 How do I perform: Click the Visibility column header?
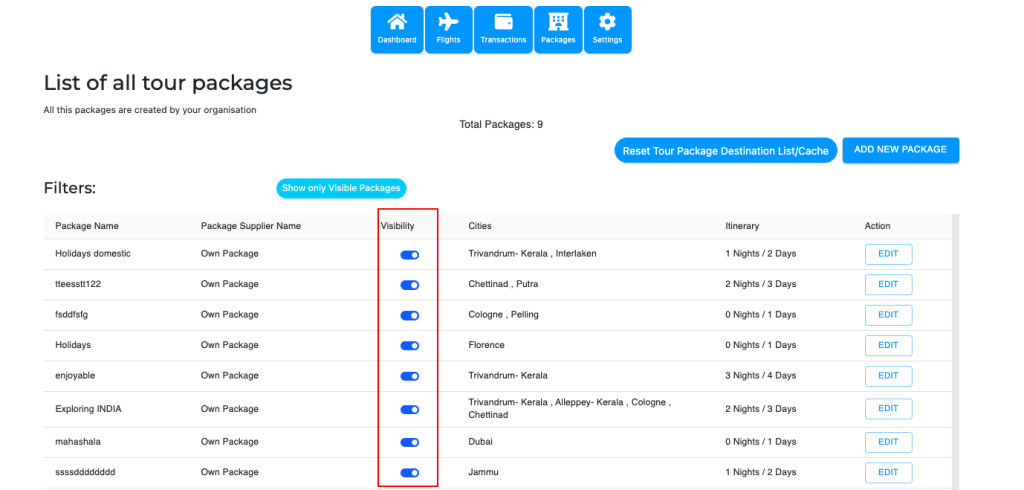click(397, 226)
